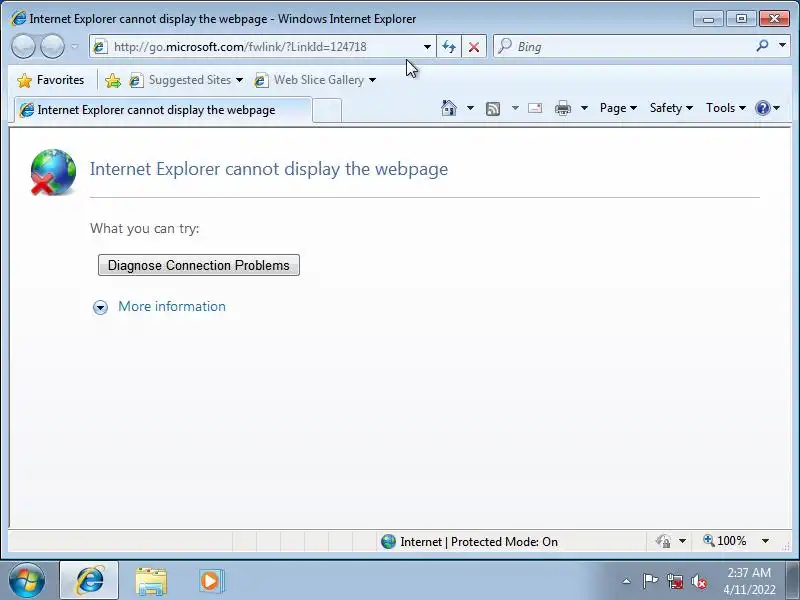Click the red Stop loading icon
The image size is (800, 600).
pyautogui.click(x=474, y=47)
